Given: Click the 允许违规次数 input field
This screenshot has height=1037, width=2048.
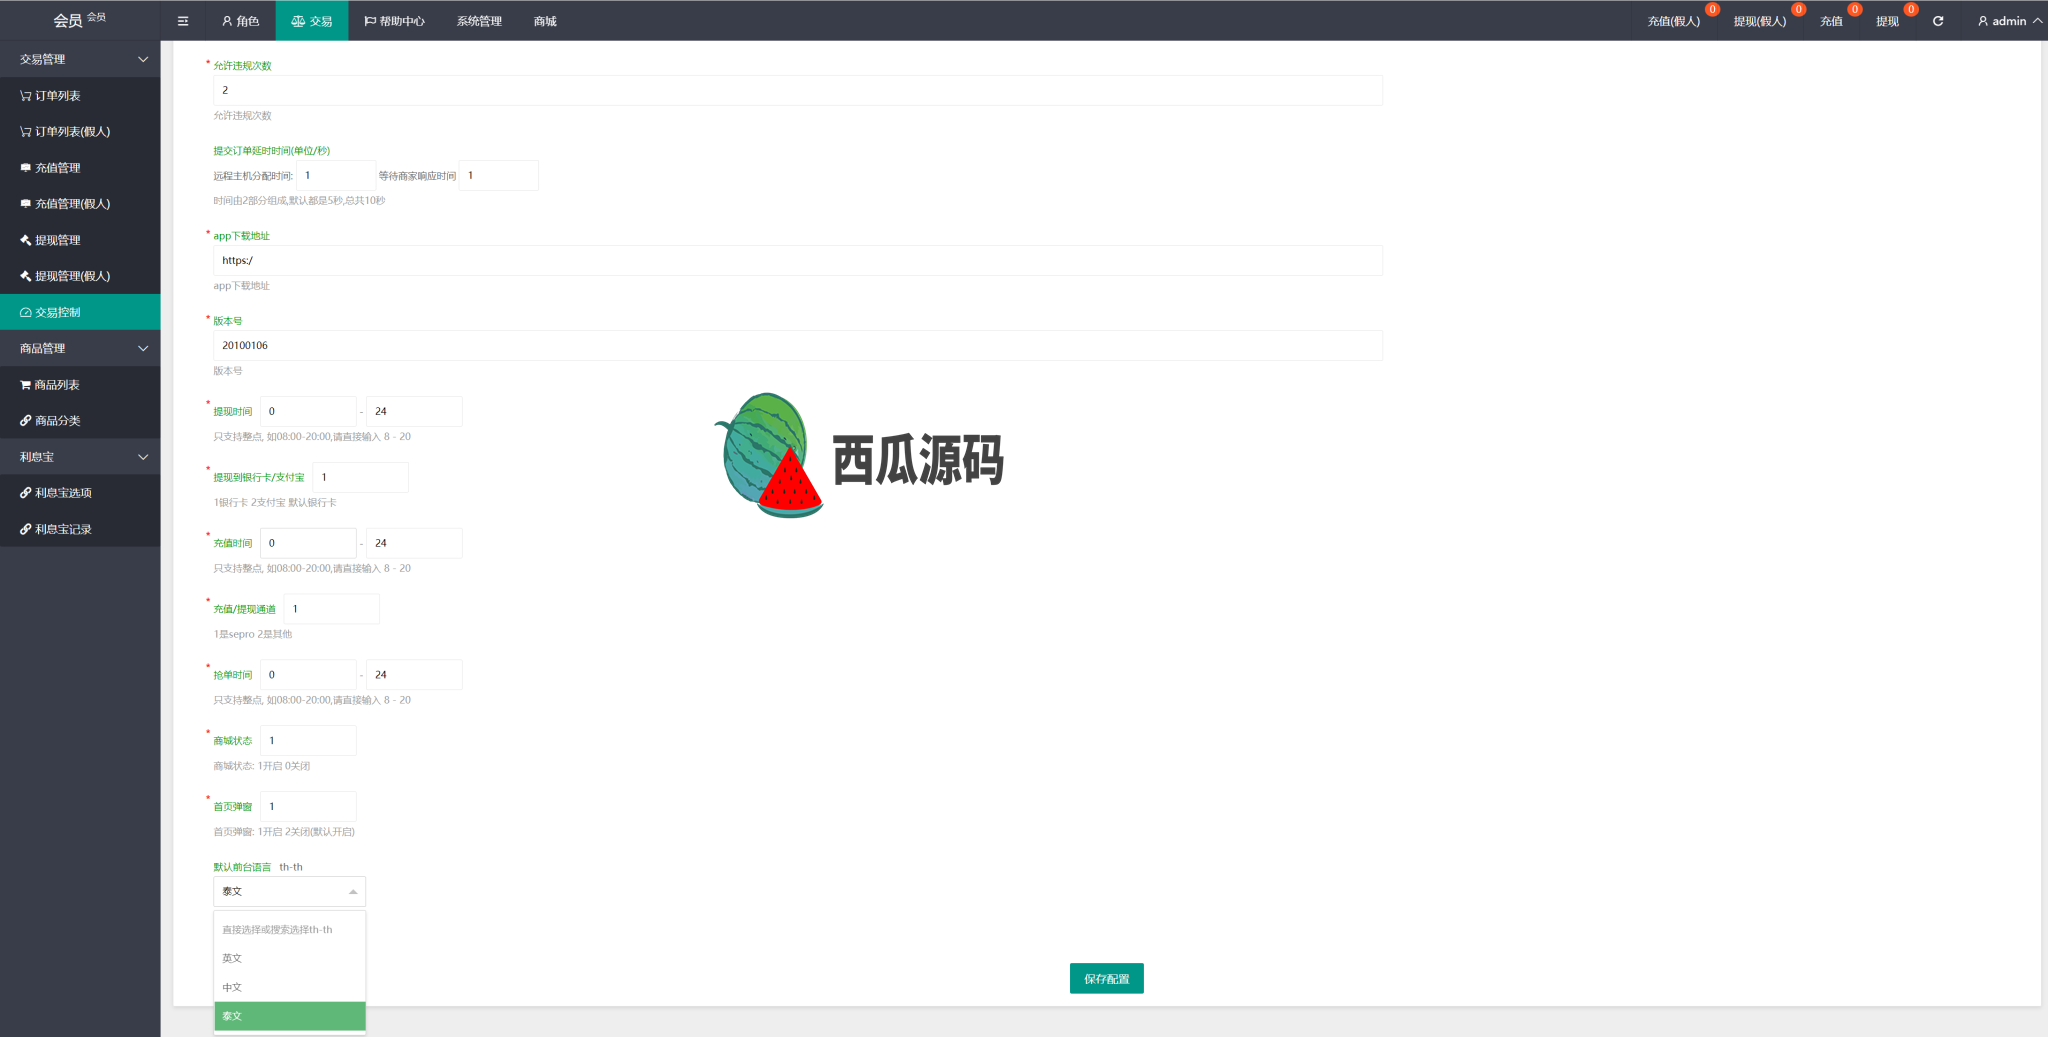Looking at the screenshot, I should click(798, 90).
